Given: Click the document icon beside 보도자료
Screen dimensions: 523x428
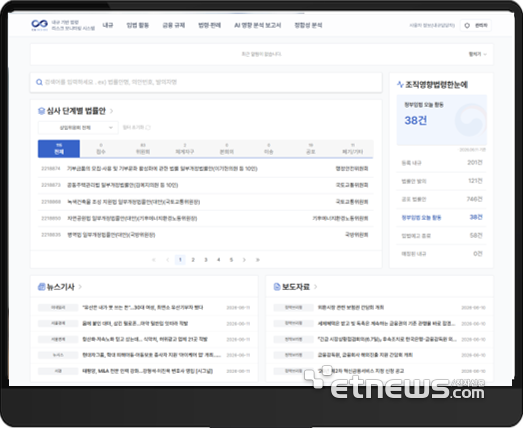Looking at the screenshot, I should (x=277, y=287).
